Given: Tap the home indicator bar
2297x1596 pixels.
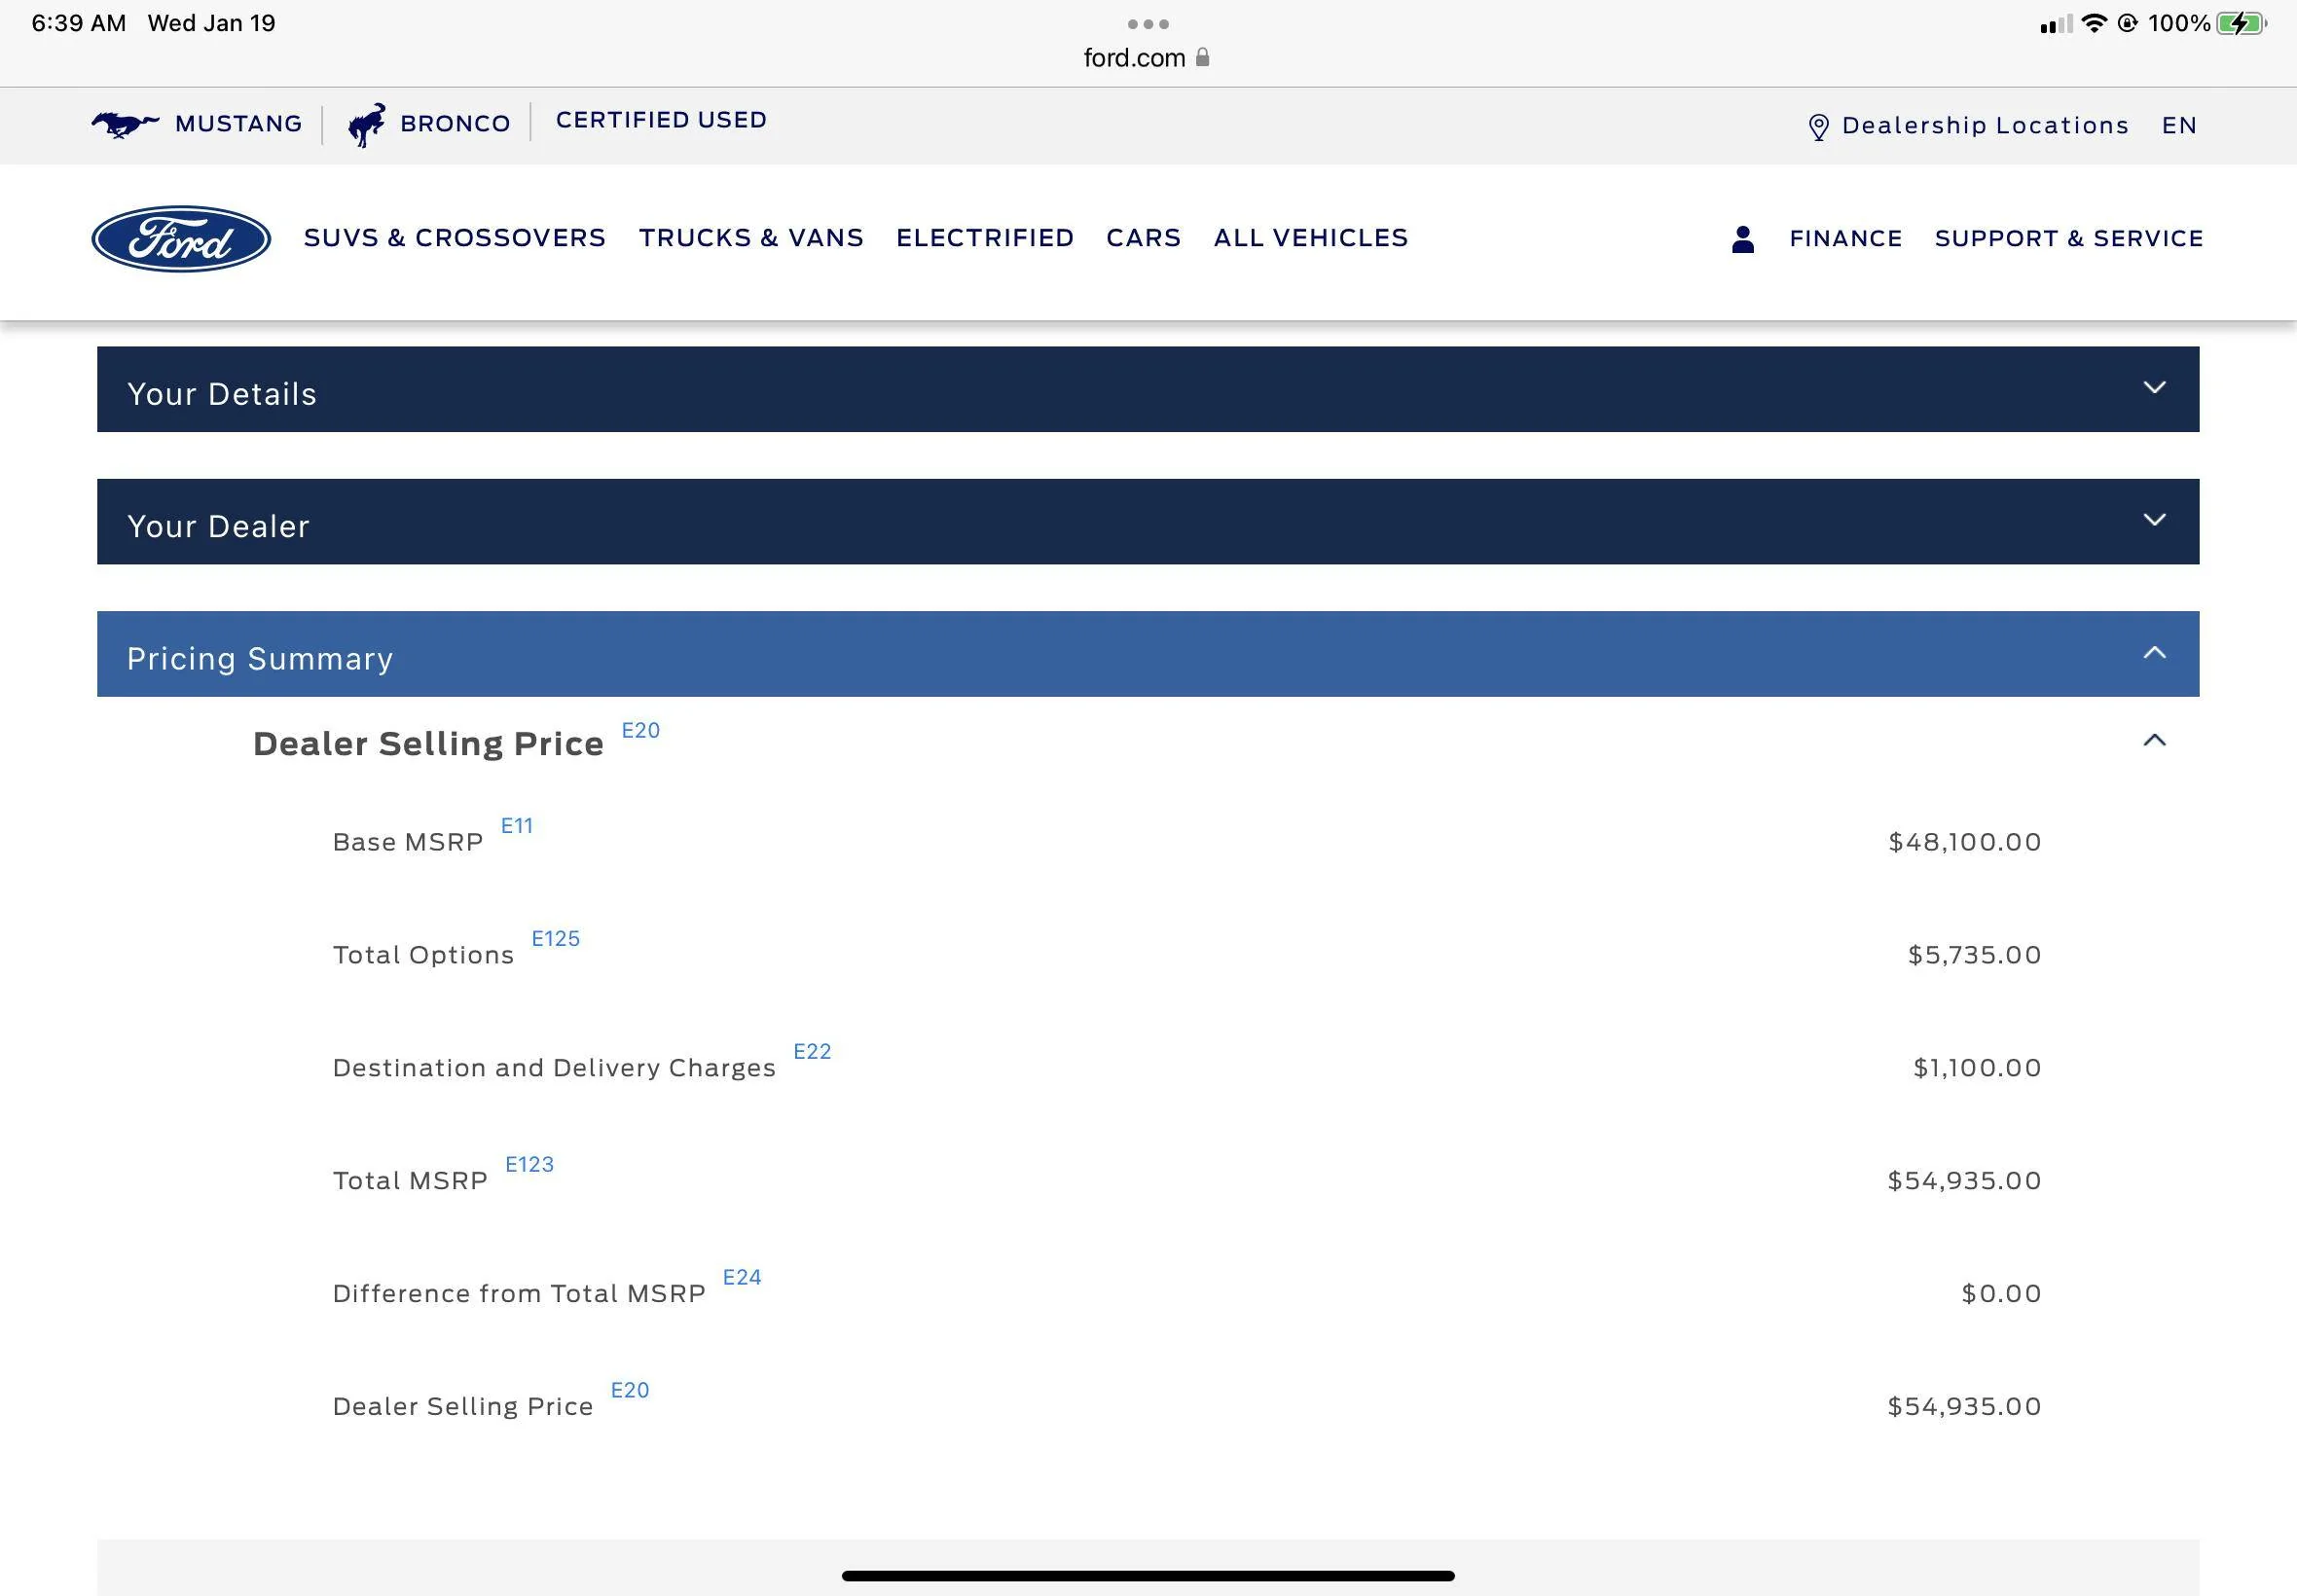Looking at the screenshot, I should pos(1148,1576).
